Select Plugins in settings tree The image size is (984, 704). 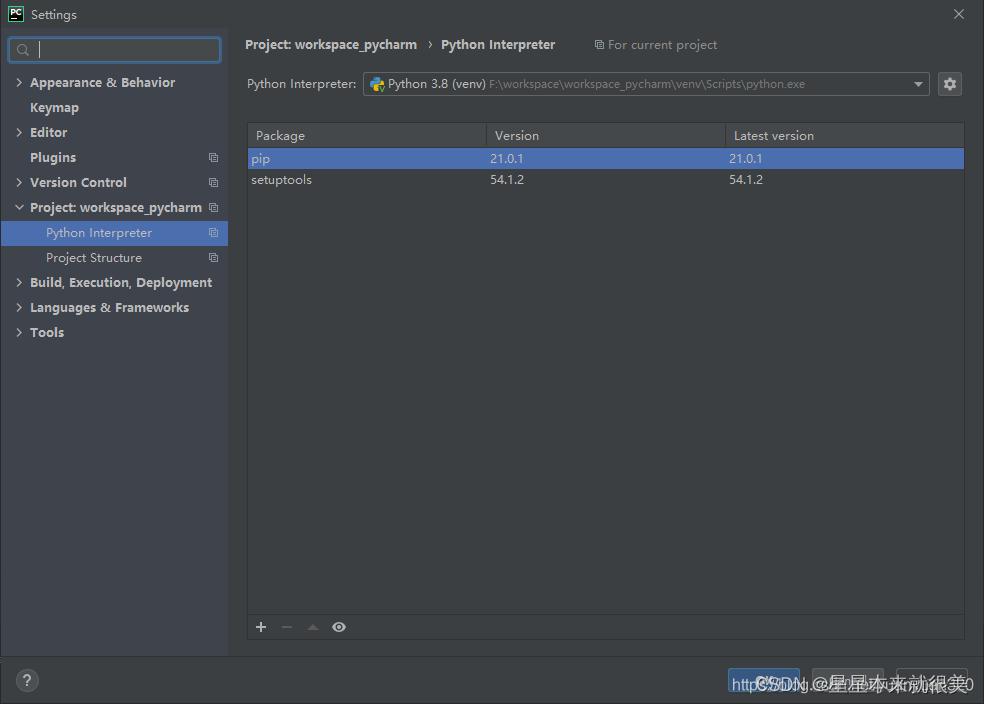click(x=53, y=157)
